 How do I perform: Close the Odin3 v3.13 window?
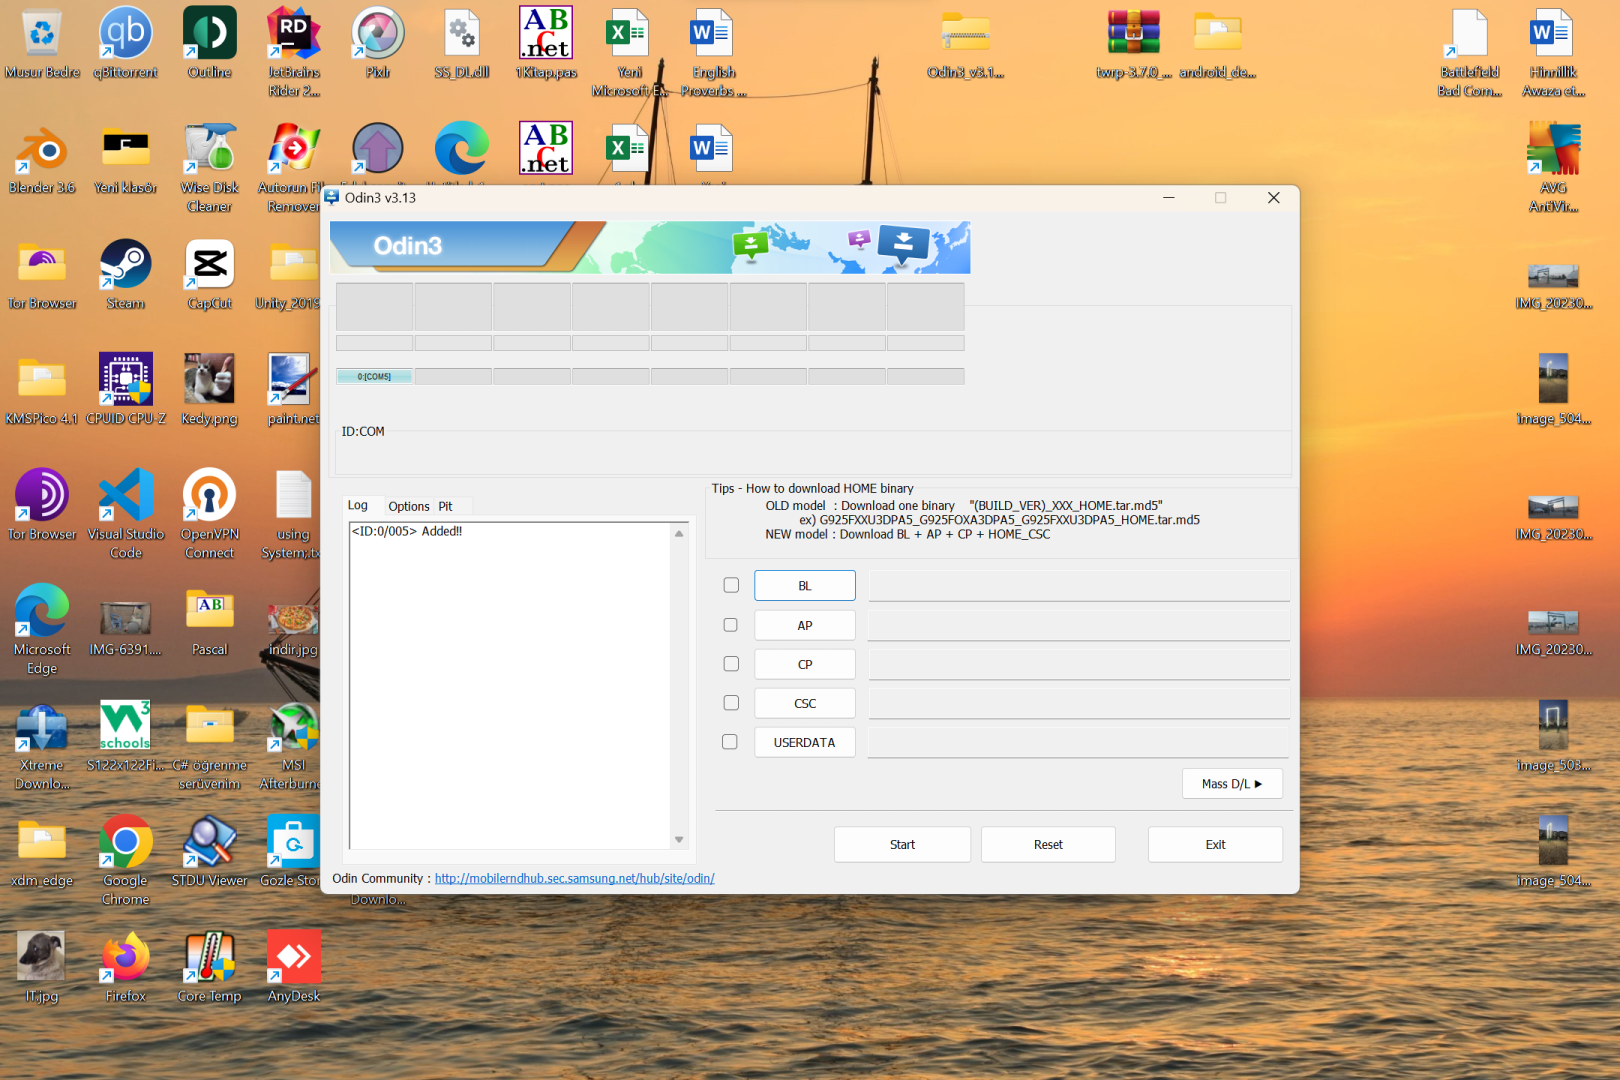(x=1274, y=198)
